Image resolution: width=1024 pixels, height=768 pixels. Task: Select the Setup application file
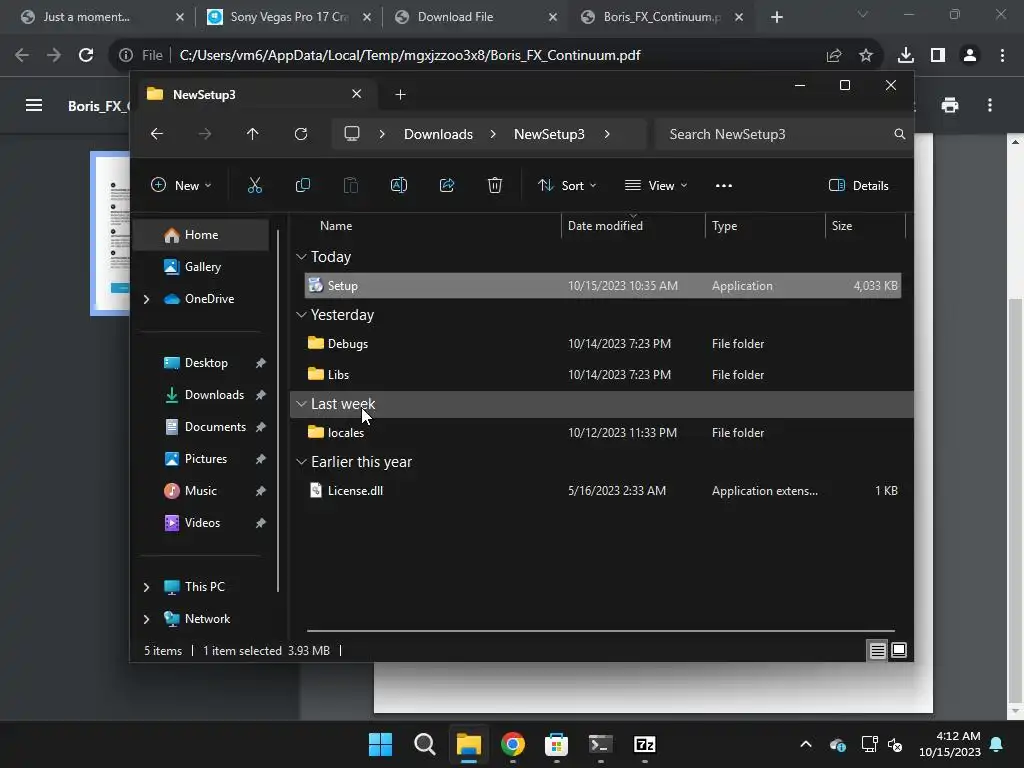point(603,286)
